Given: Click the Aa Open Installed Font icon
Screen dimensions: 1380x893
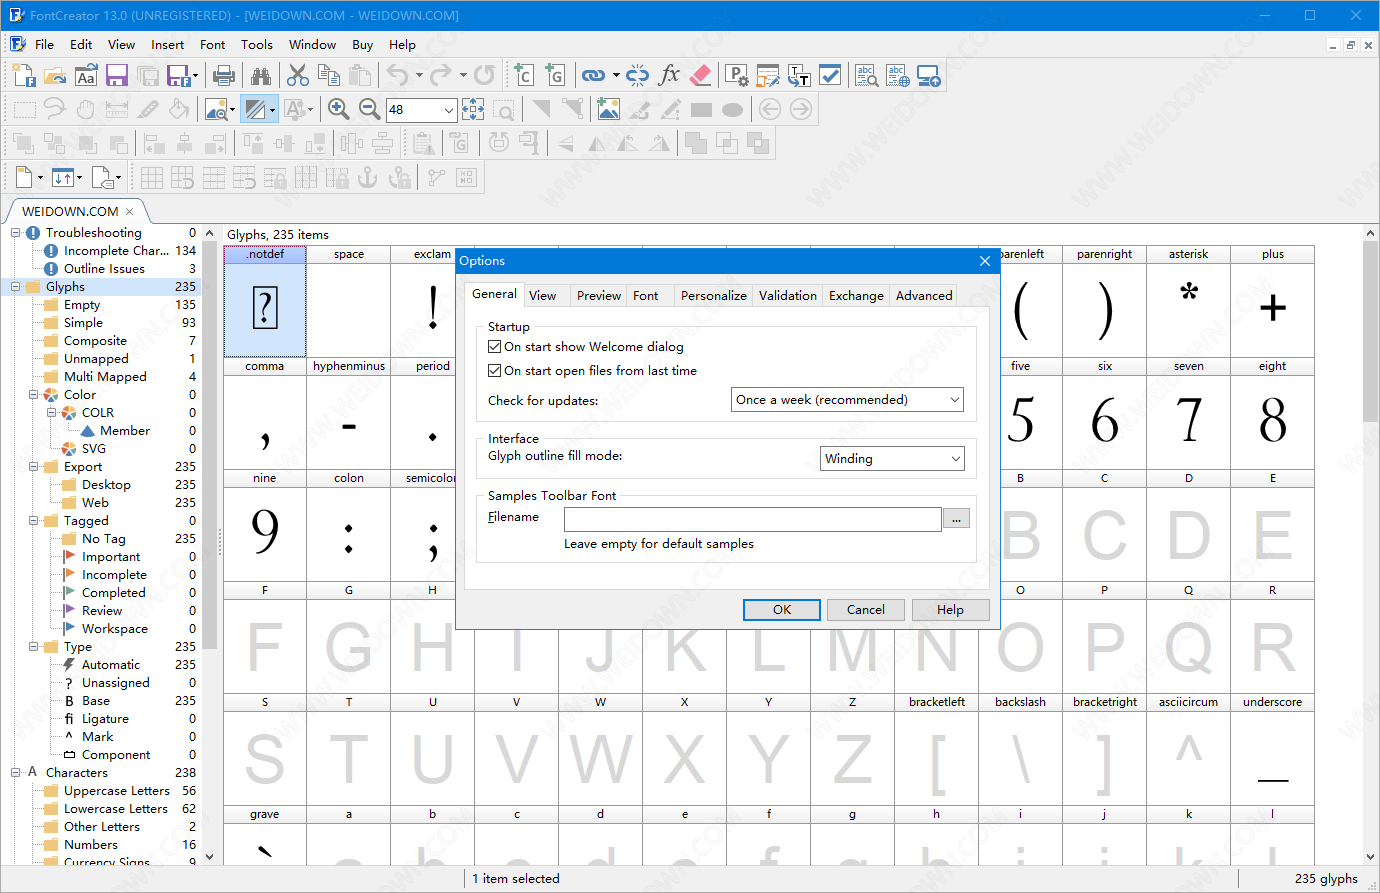Looking at the screenshot, I should [86, 75].
